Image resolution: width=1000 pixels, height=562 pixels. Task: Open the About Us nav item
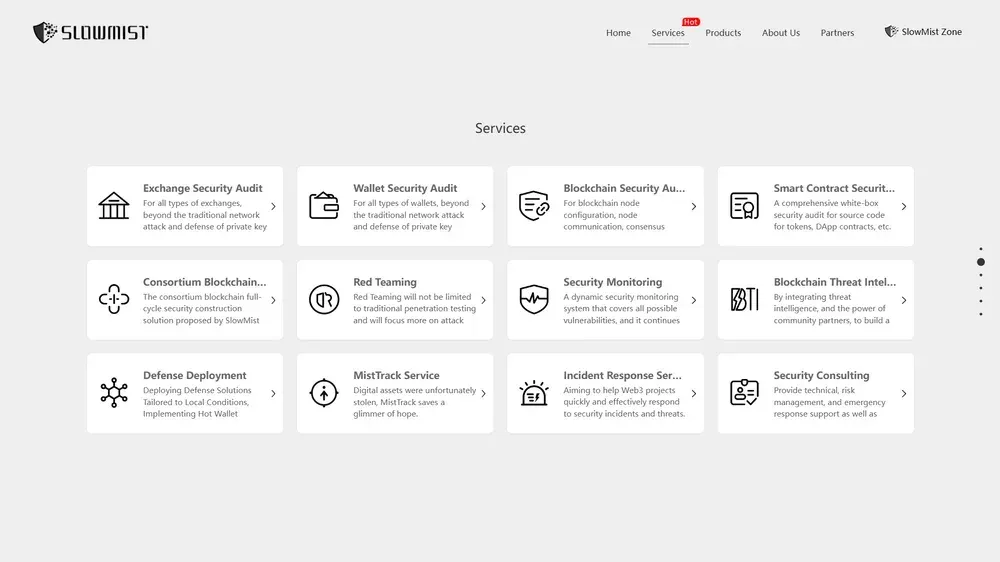click(x=781, y=33)
